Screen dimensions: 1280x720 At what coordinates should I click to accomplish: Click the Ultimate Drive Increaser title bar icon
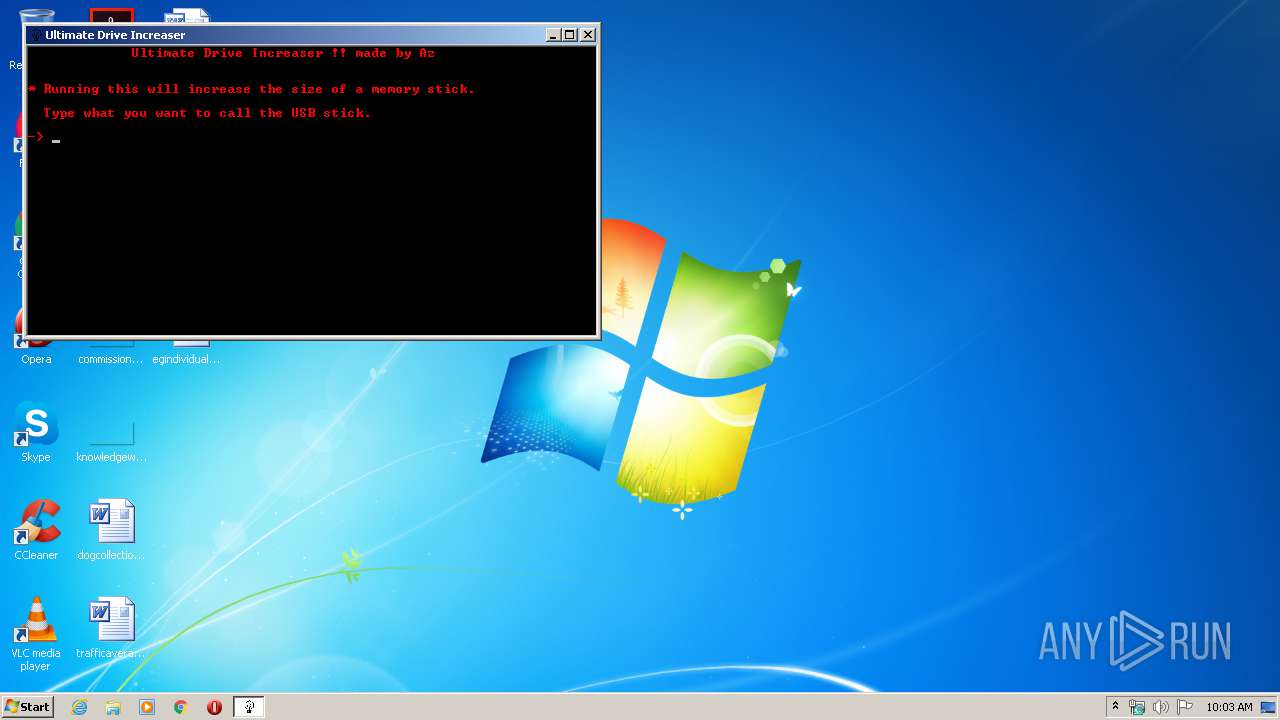pyautogui.click(x=36, y=35)
